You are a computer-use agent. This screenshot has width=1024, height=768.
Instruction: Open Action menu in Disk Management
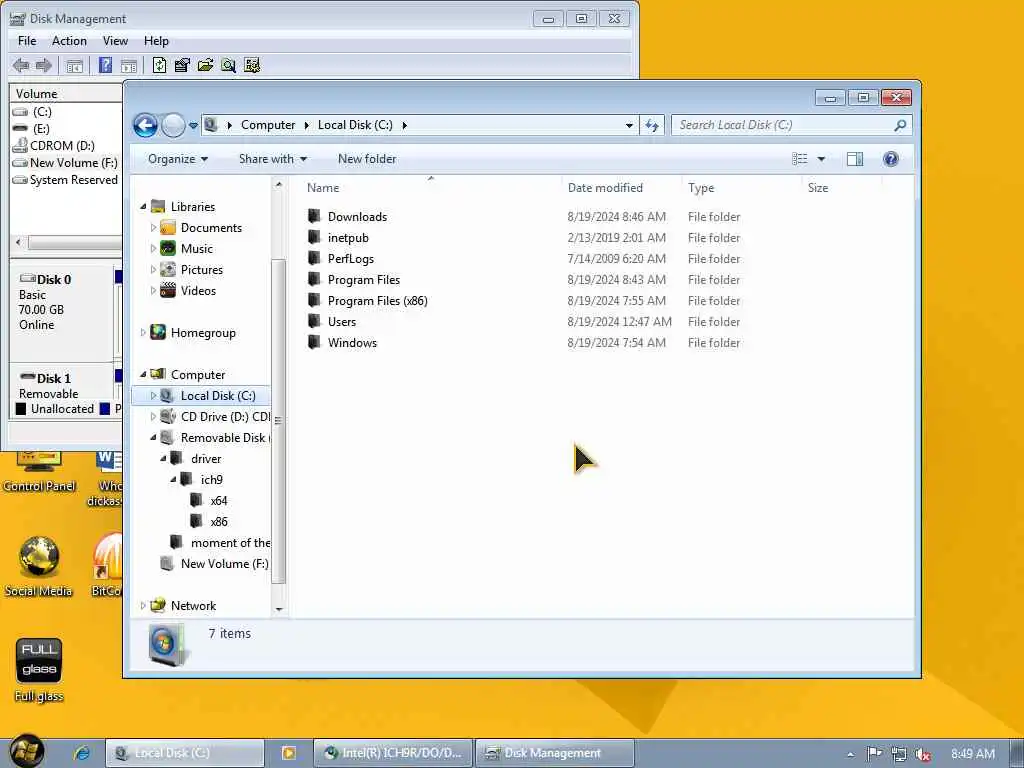click(x=69, y=40)
